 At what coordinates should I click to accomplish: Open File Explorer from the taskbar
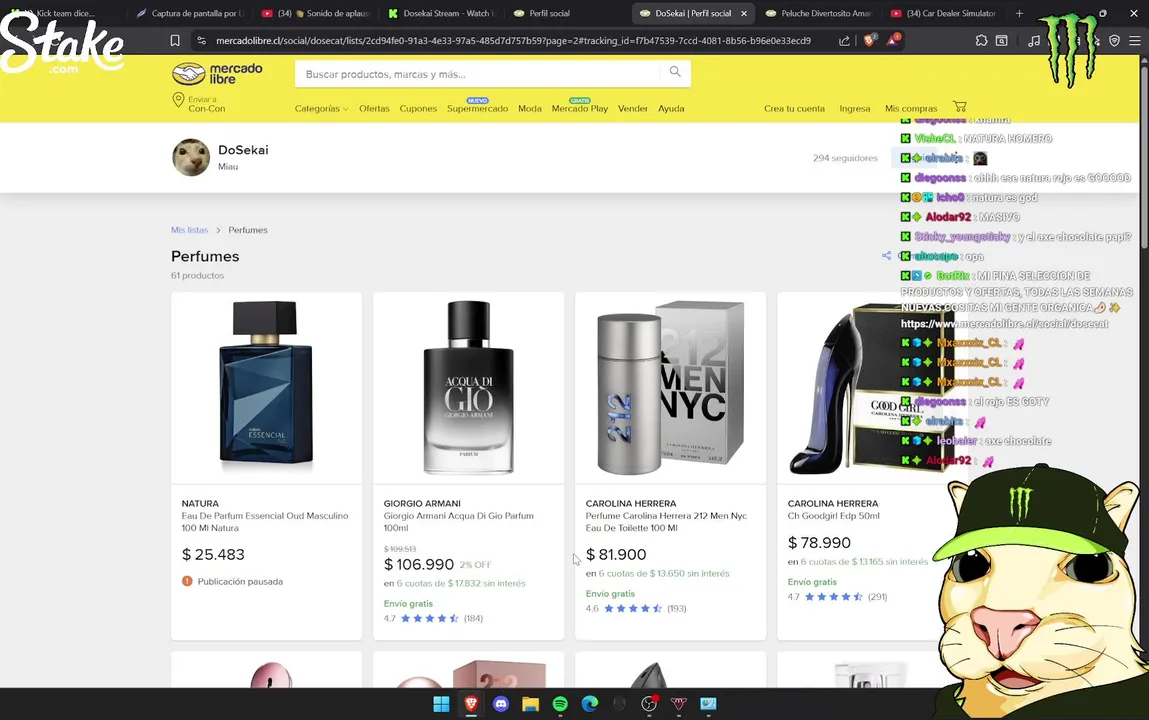click(x=531, y=704)
